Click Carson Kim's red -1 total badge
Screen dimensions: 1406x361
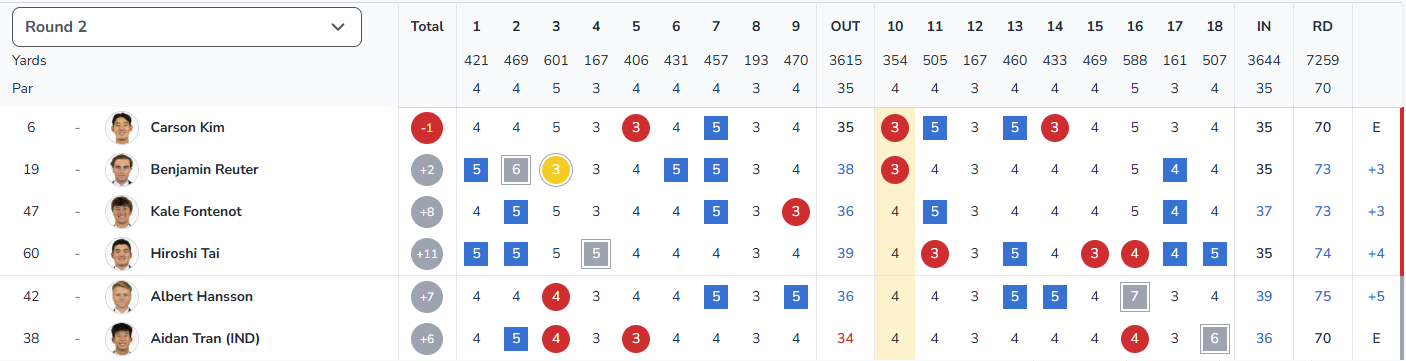click(x=427, y=128)
